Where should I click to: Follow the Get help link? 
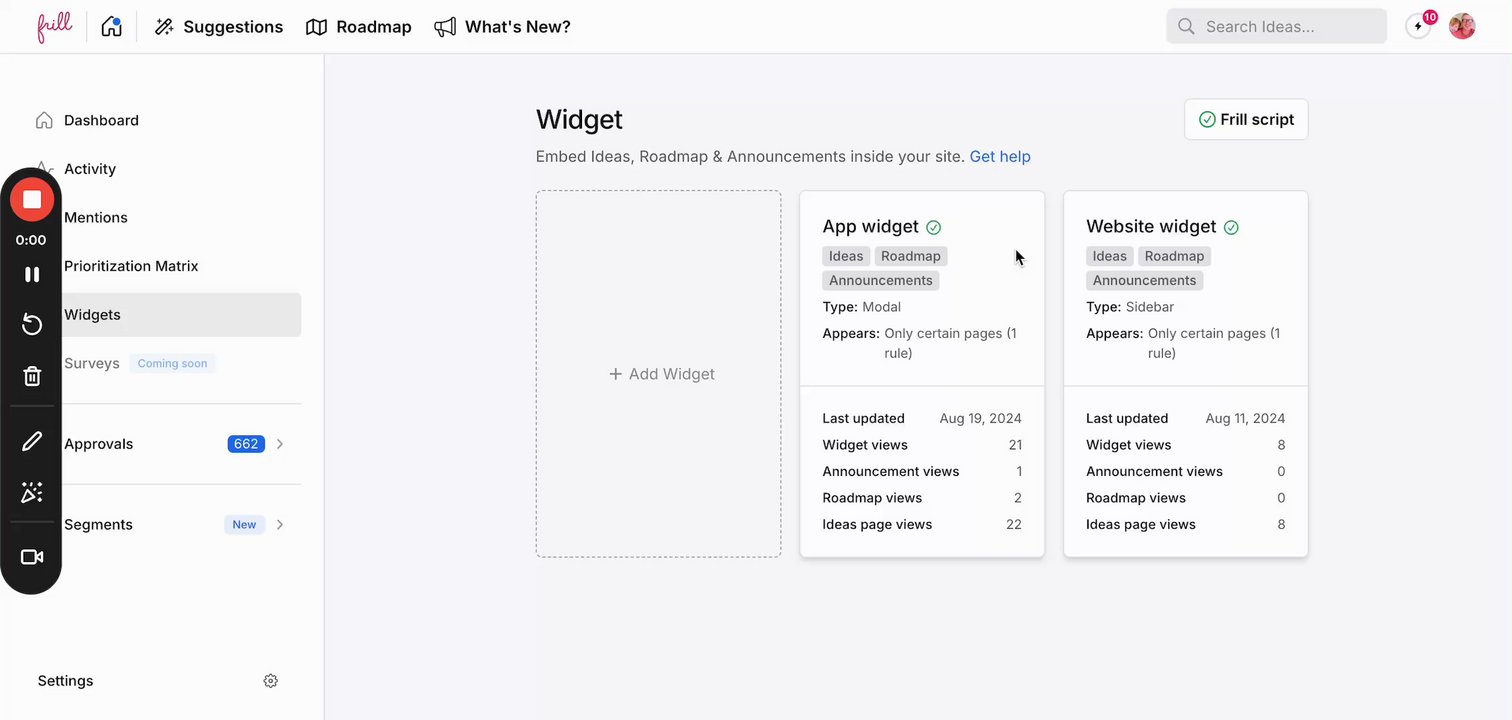[1000, 157]
